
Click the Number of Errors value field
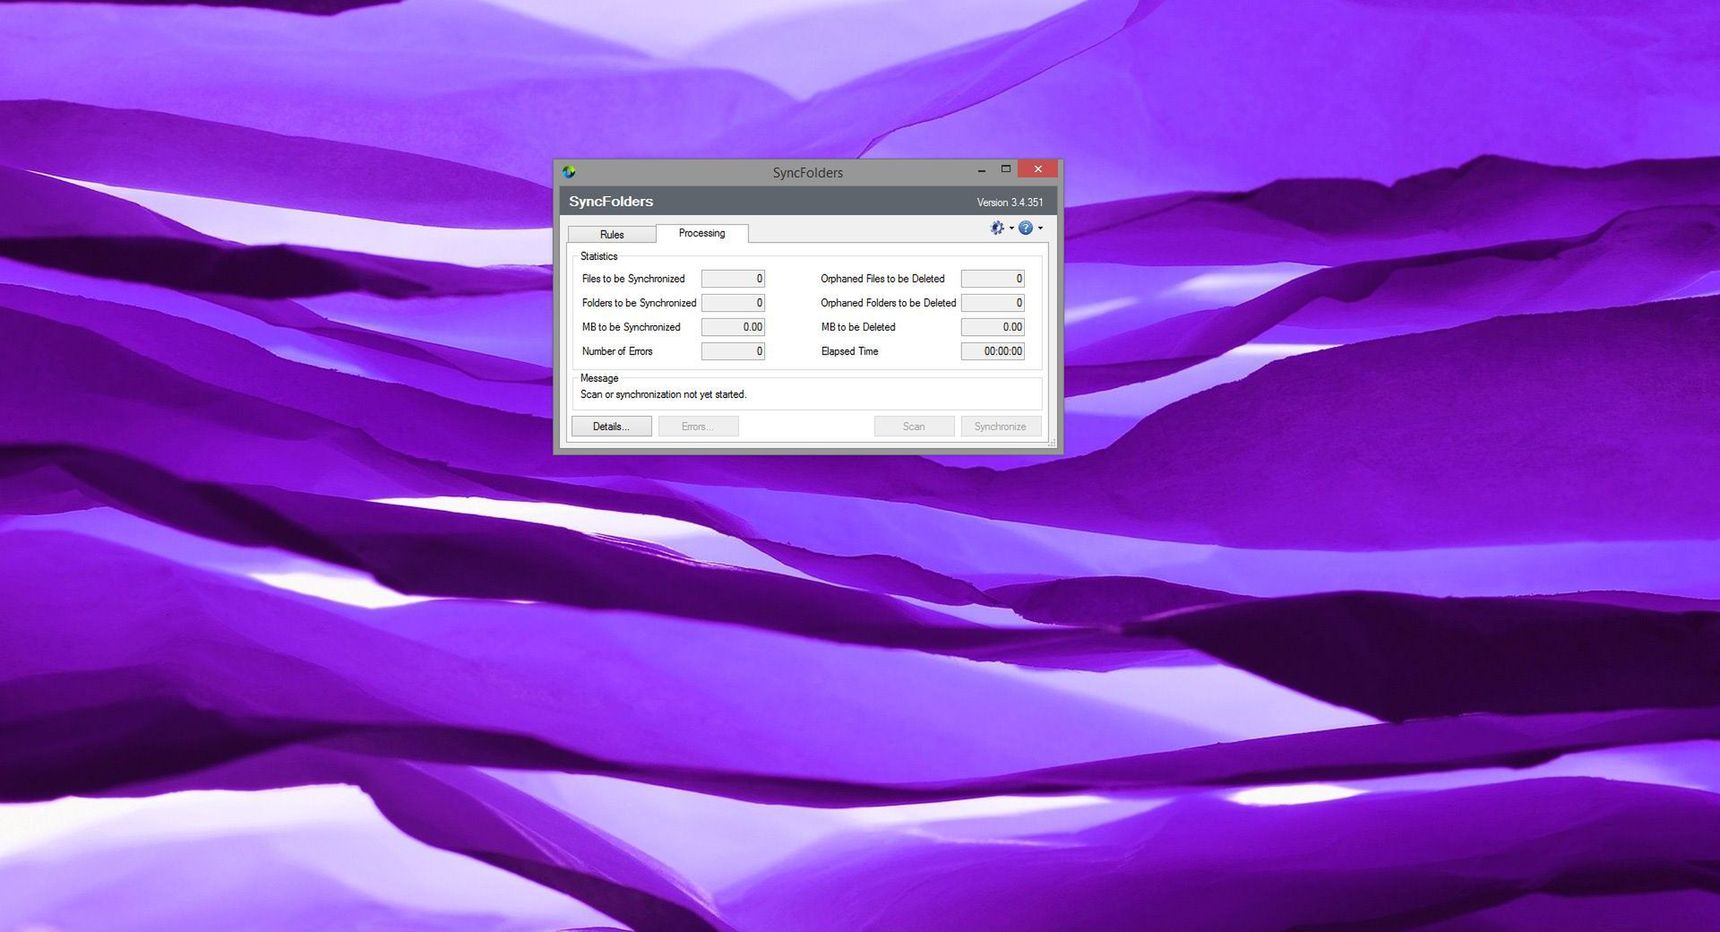coord(733,351)
